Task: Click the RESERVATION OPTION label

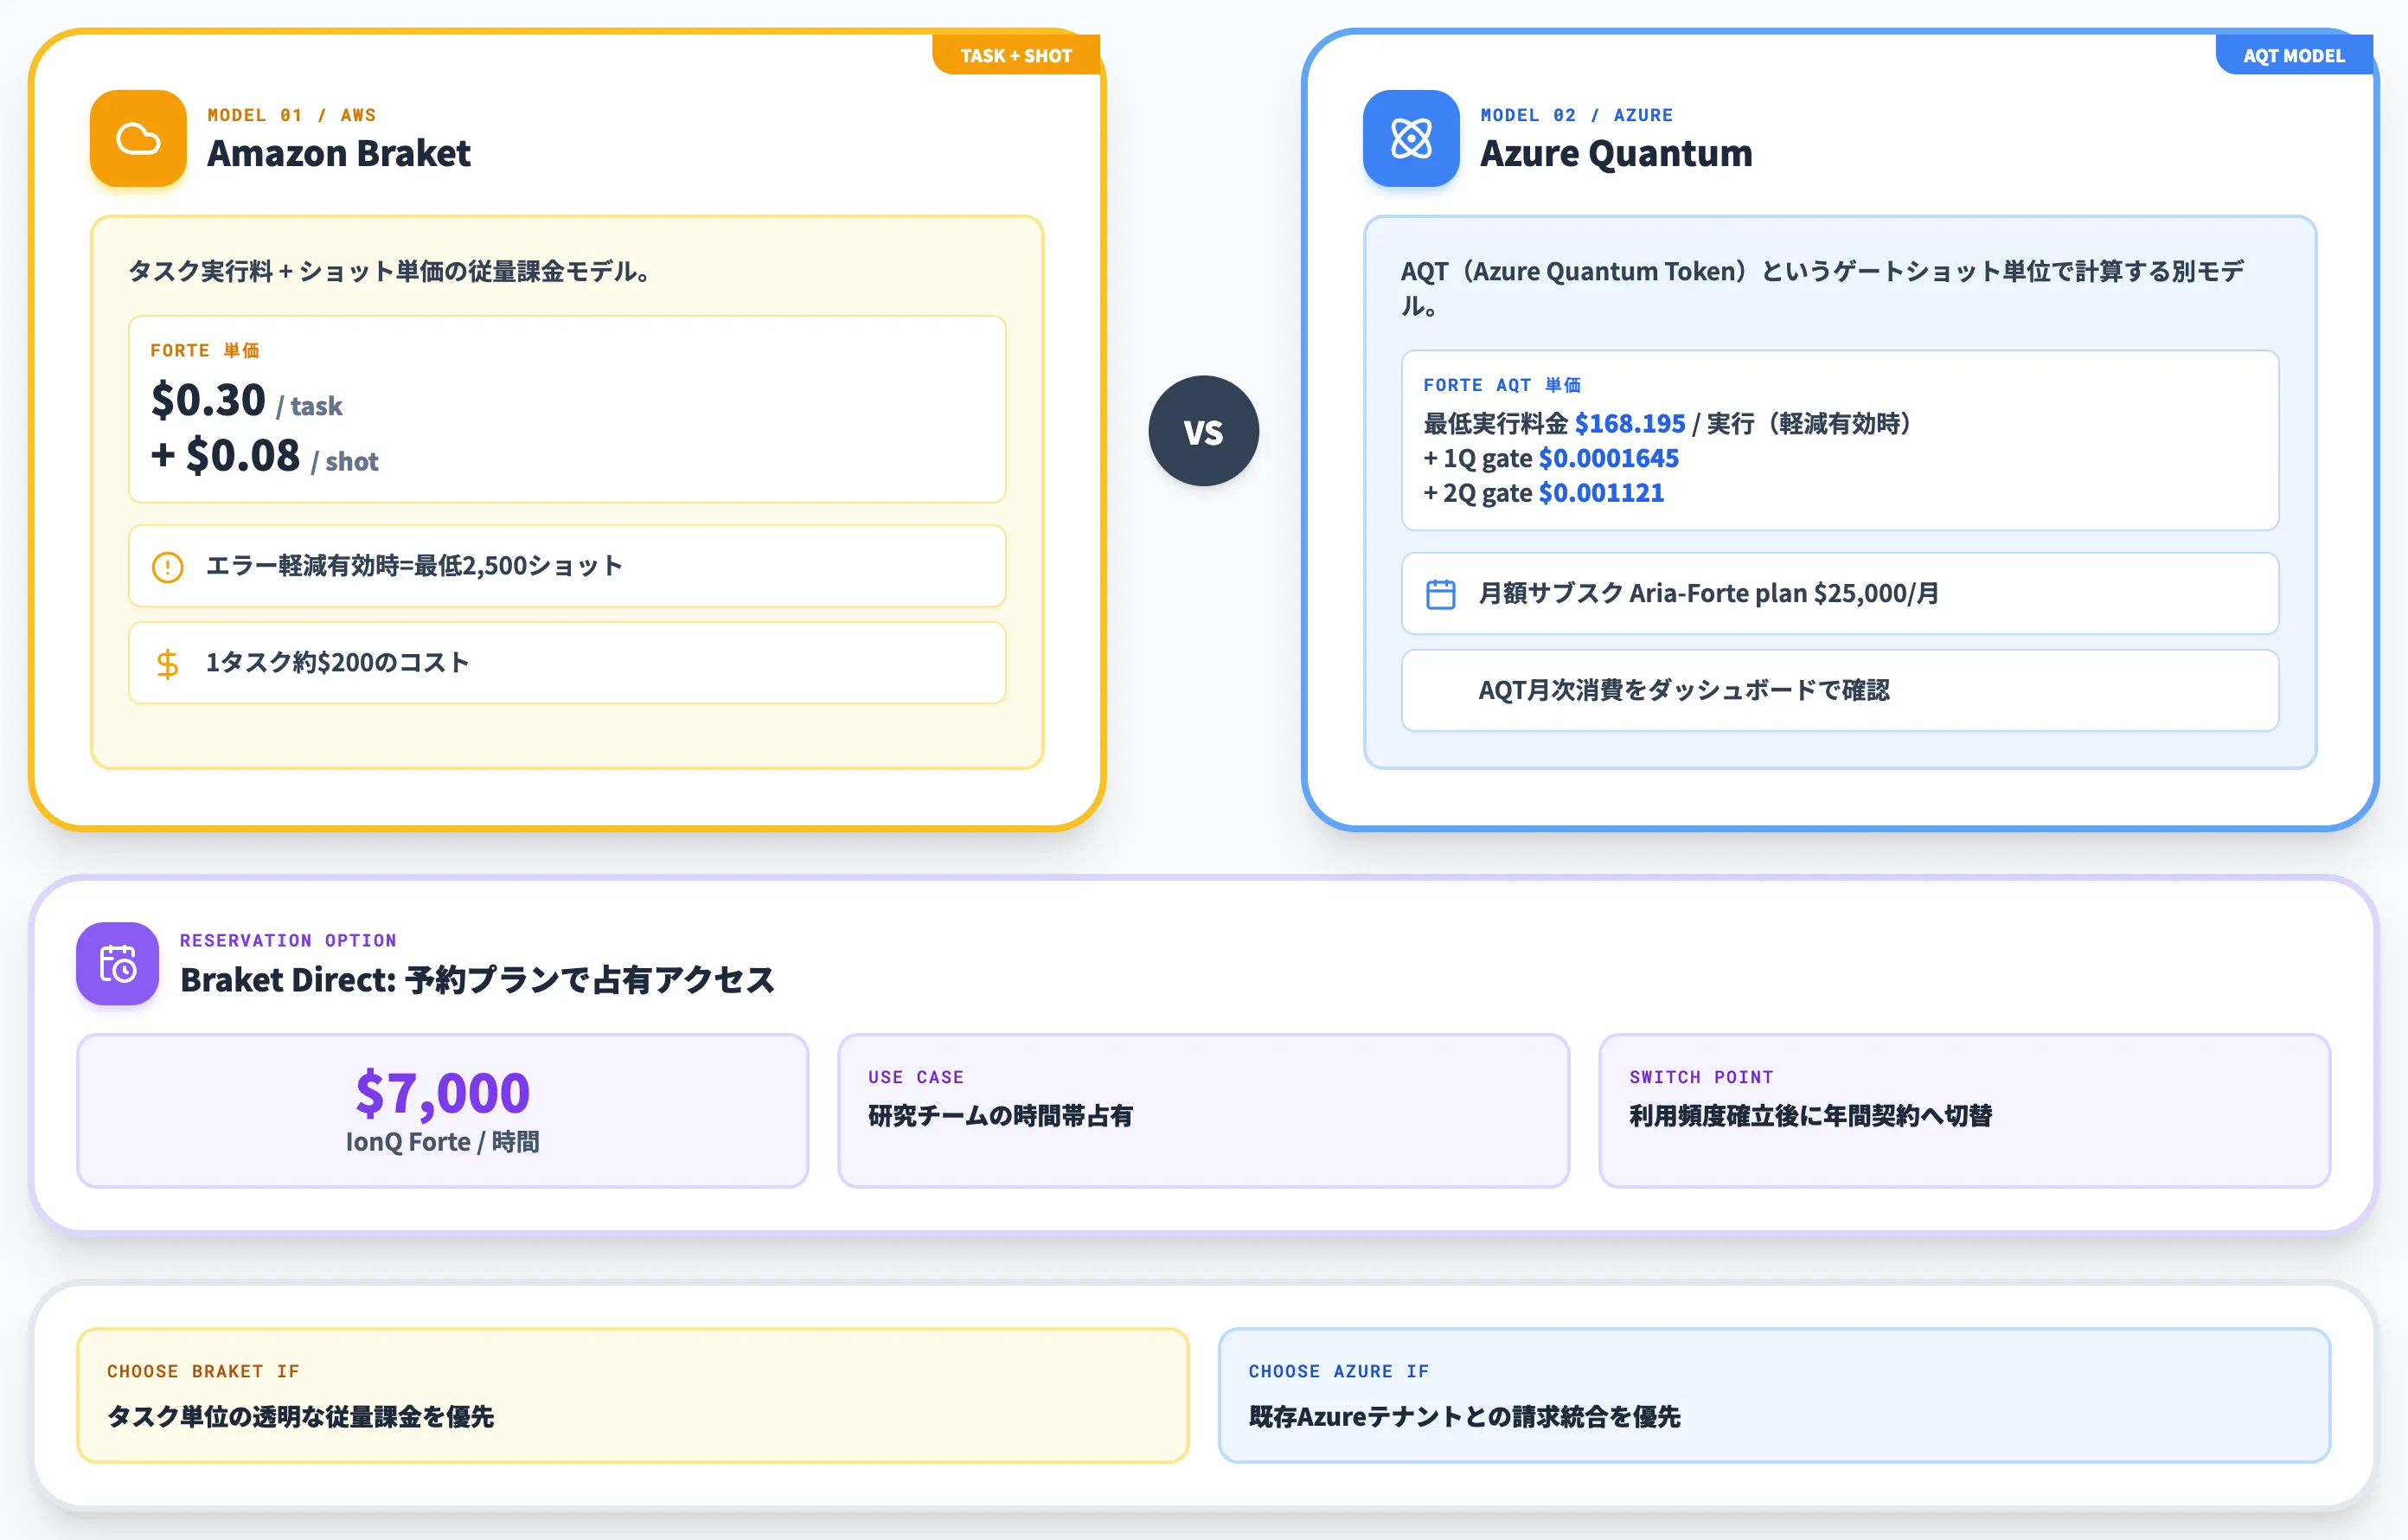Action: (288, 941)
